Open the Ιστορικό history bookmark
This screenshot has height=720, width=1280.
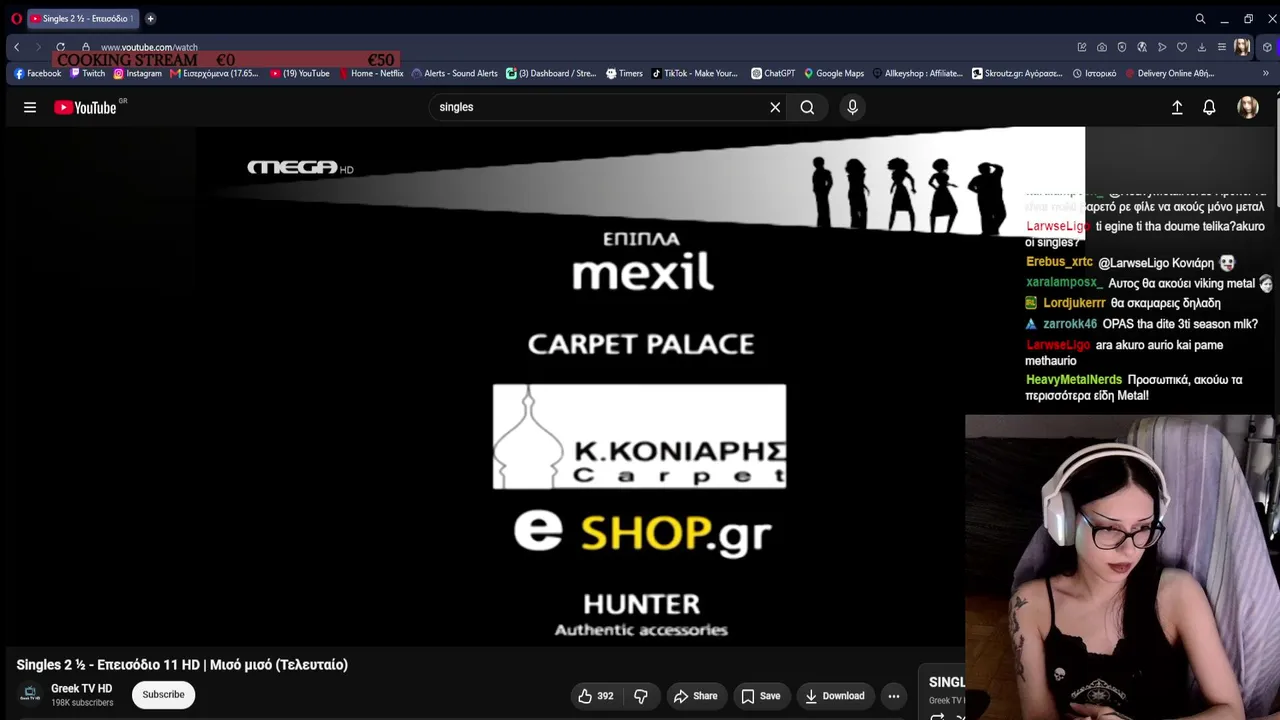[x=1094, y=73]
